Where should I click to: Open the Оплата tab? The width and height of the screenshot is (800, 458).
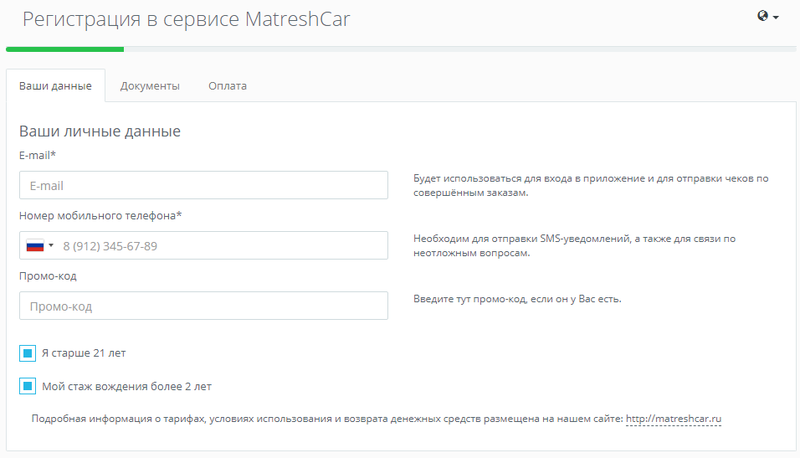pyautogui.click(x=227, y=86)
